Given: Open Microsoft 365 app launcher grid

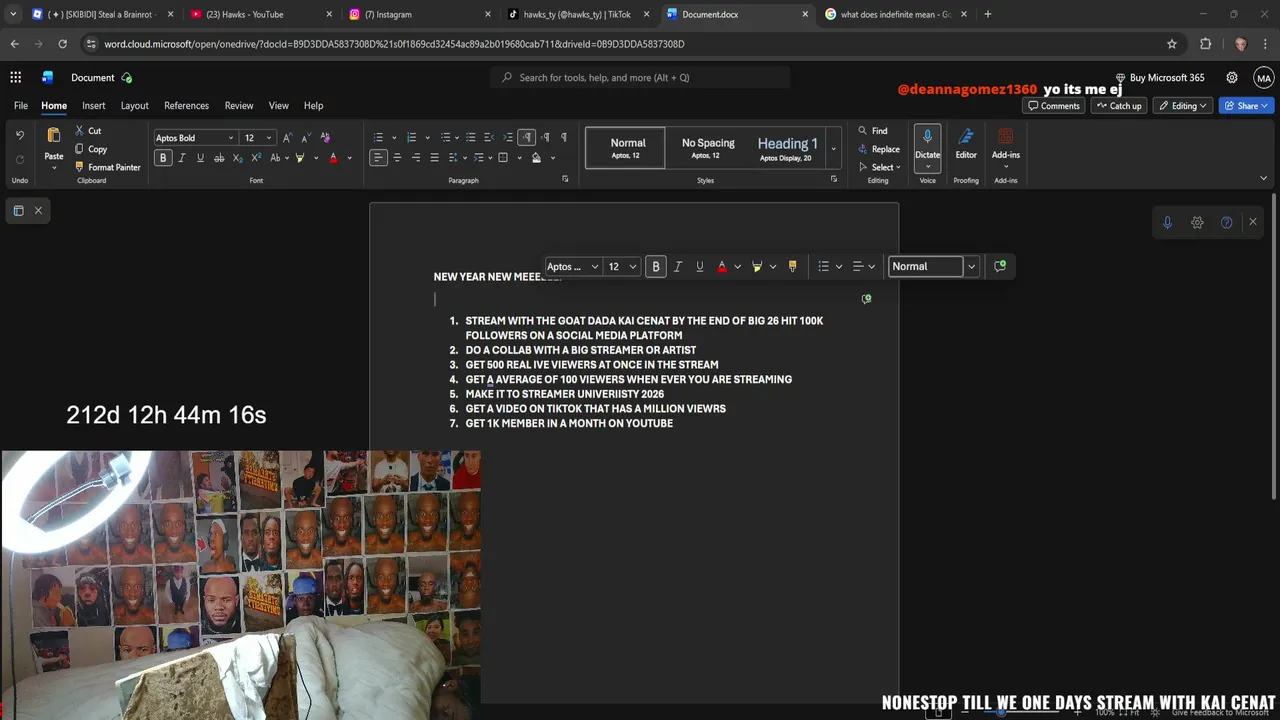Looking at the screenshot, I should pos(16,77).
